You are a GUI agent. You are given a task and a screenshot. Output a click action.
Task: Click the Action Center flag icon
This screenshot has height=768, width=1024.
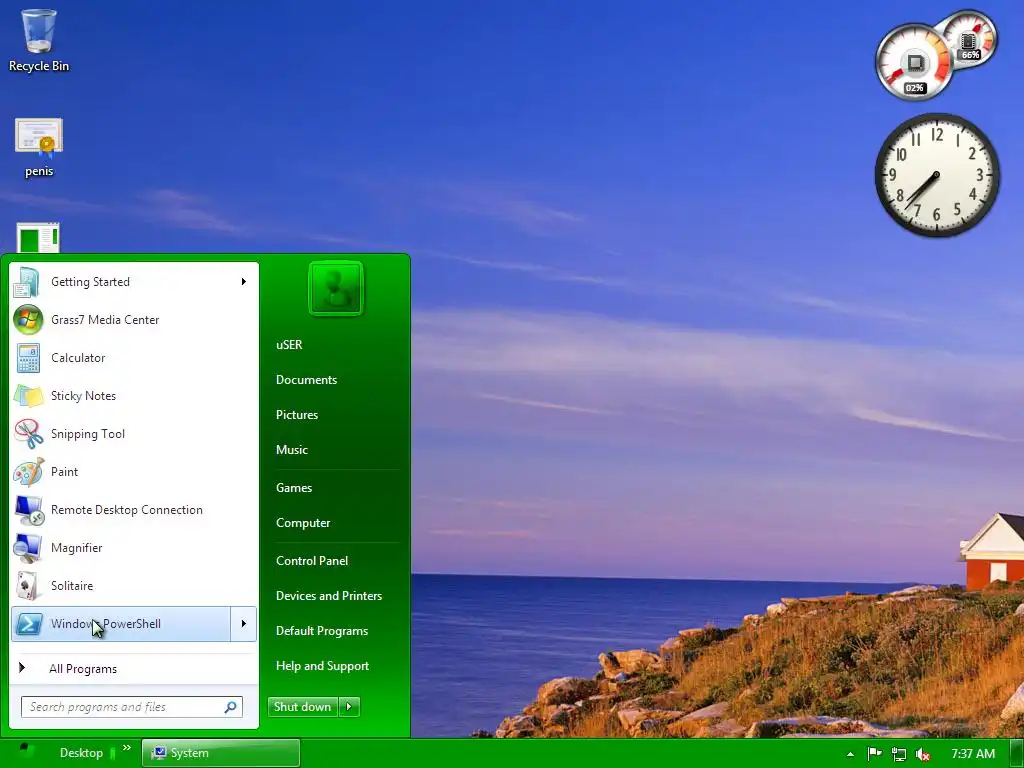874,754
